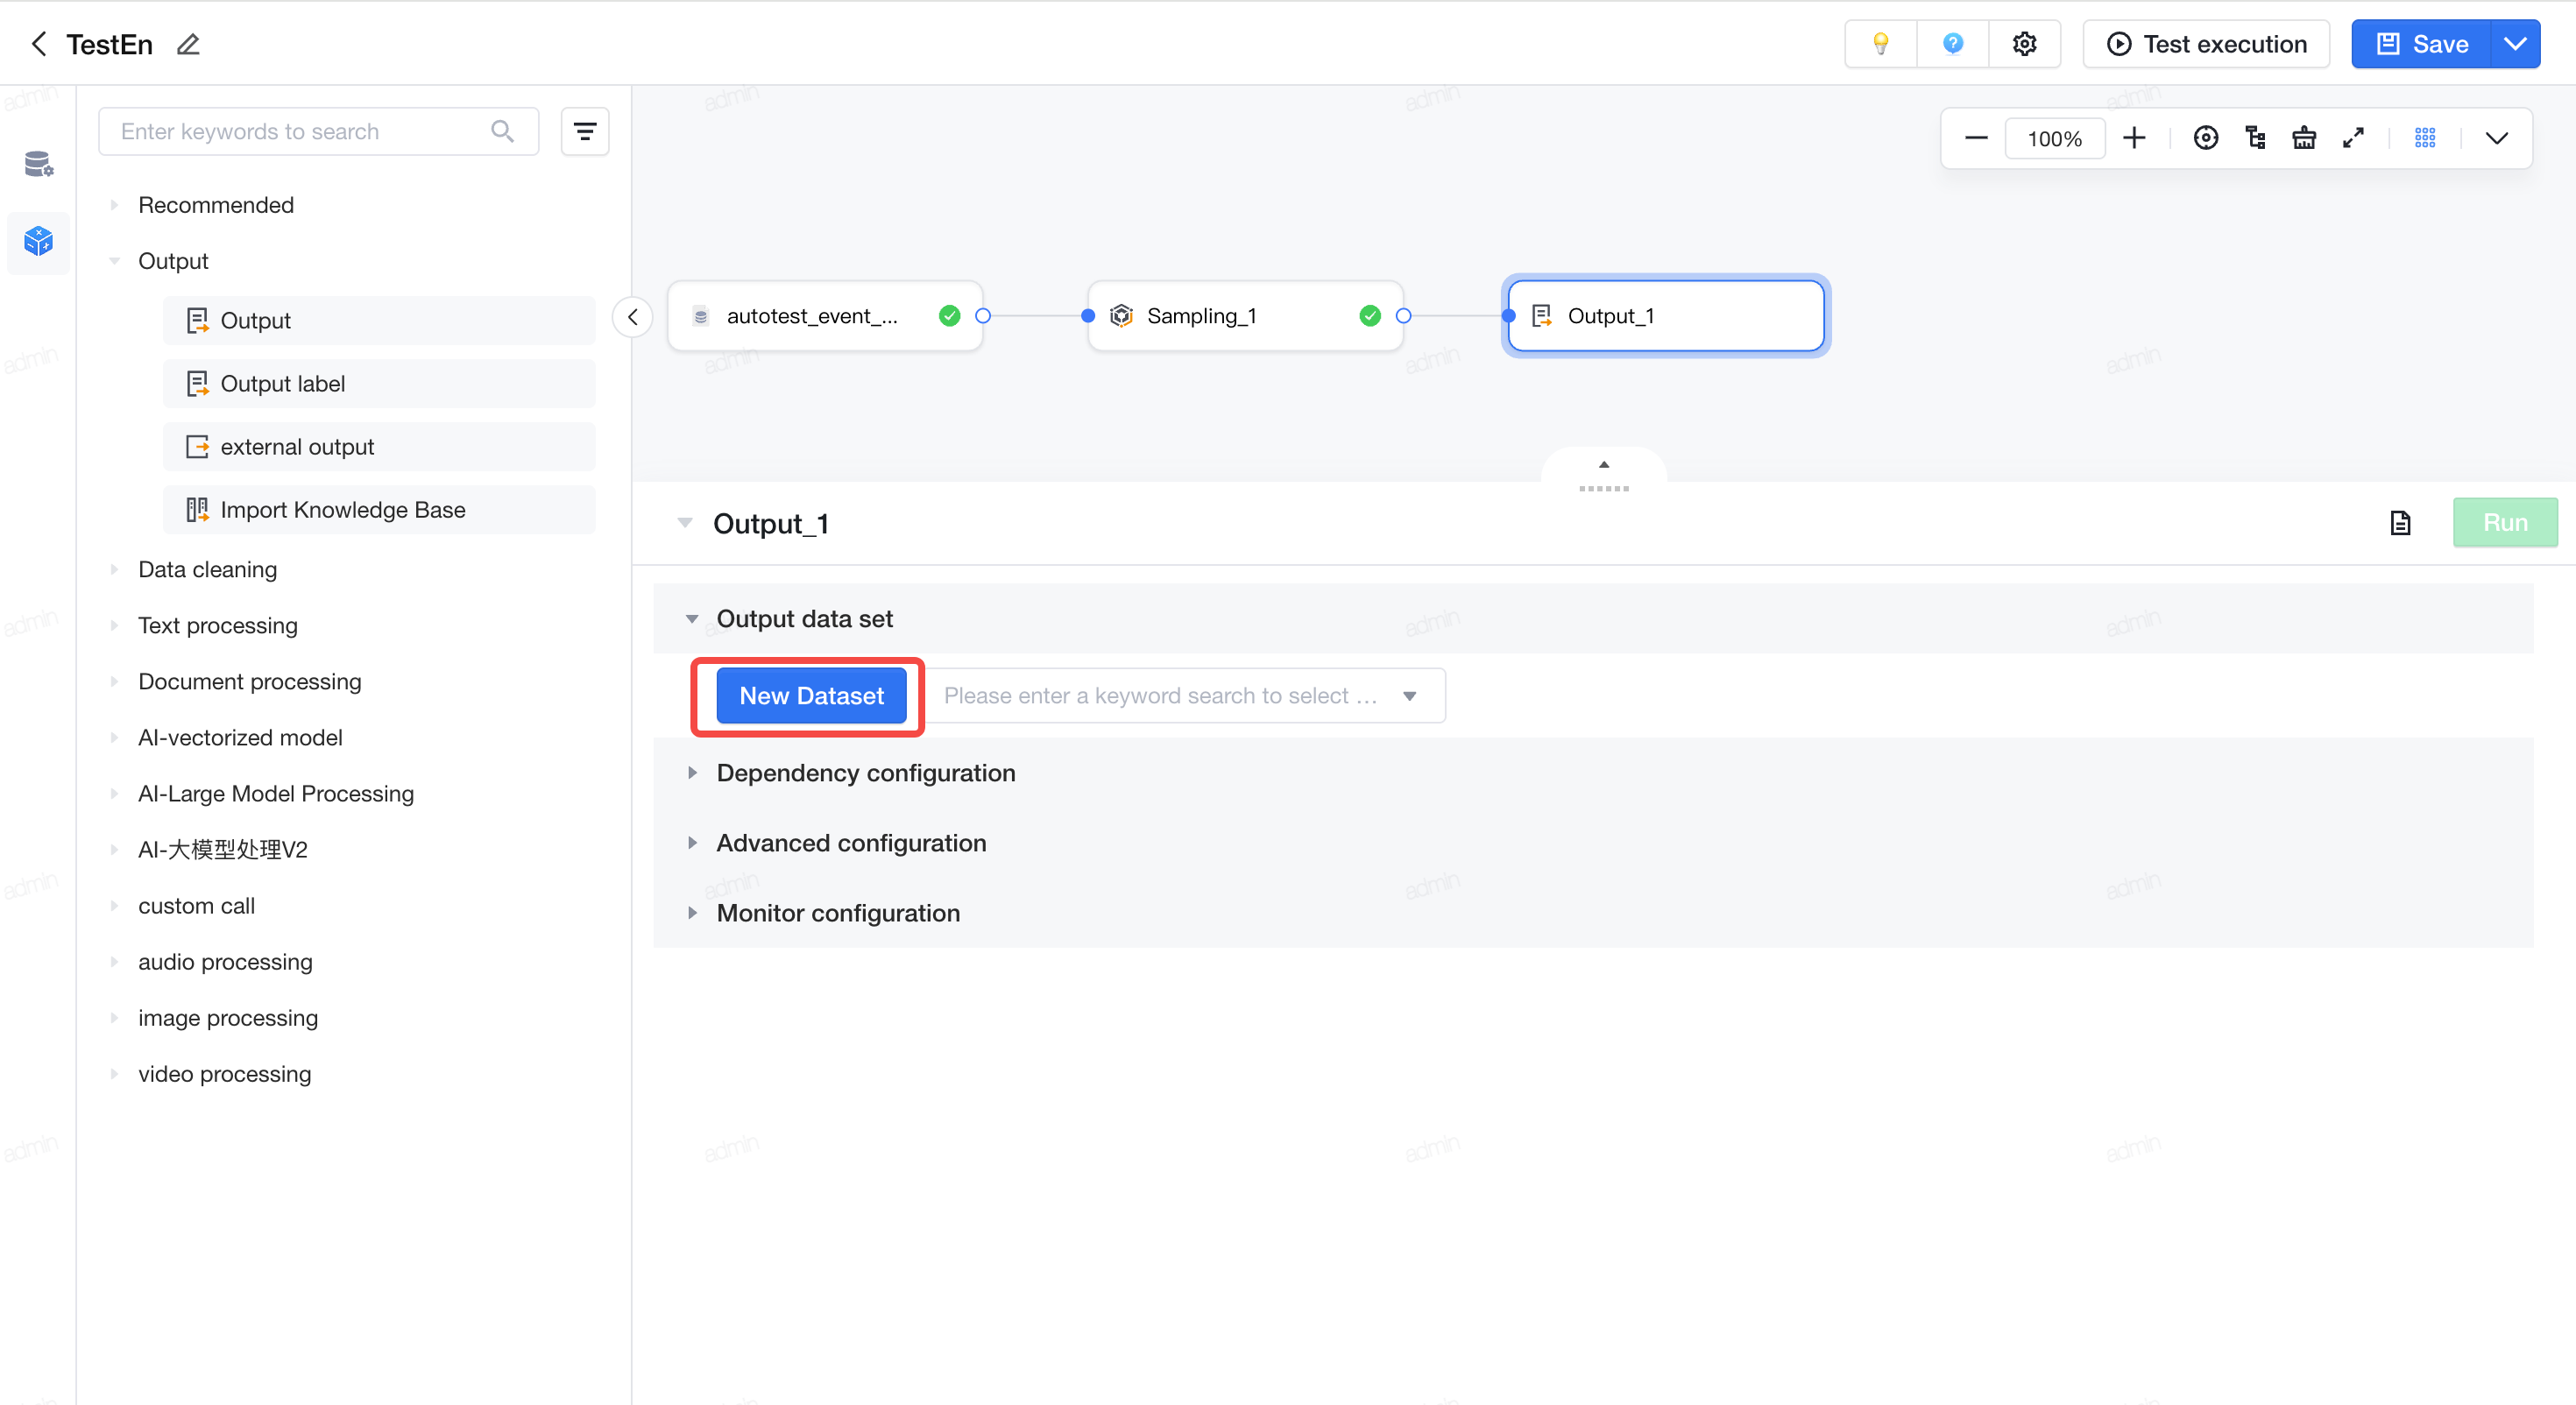Click the pencil icon to rename TestEn
This screenshot has height=1405, width=2576.
point(188,44)
